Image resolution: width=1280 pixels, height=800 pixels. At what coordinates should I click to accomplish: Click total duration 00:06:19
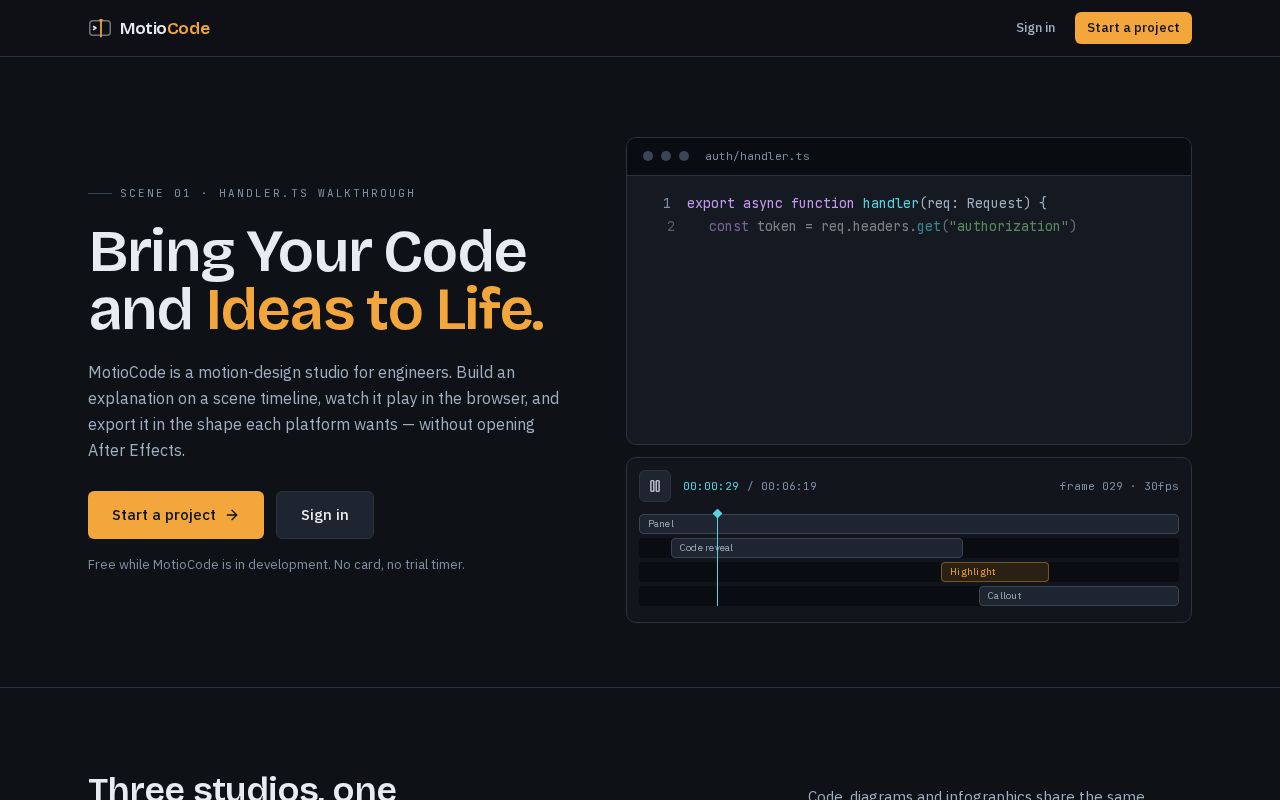(x=789, y=486)
